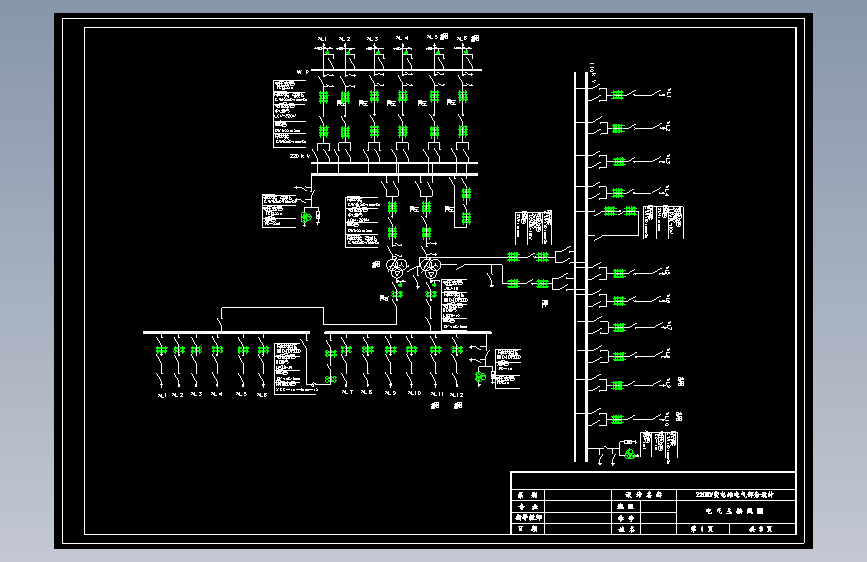
Task: Click the 第1页 page number cell
Action: pos(703,529)
